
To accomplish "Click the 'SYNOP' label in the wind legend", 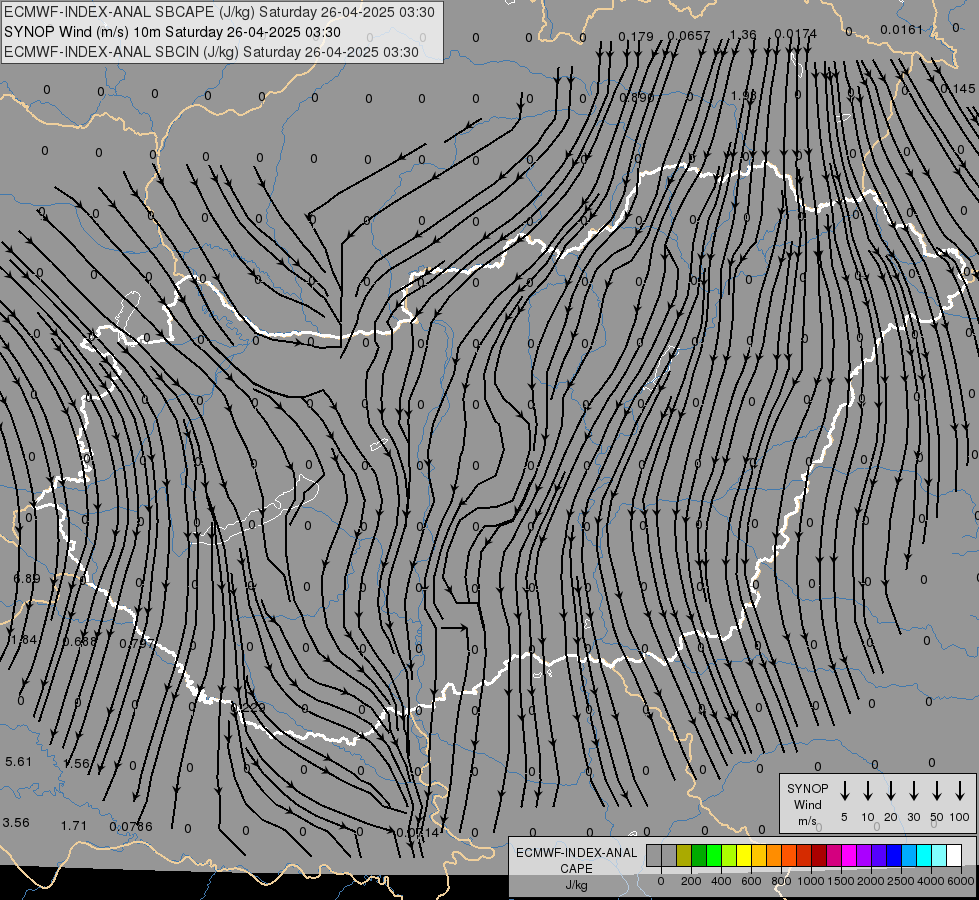I will (x=807, y=788).
